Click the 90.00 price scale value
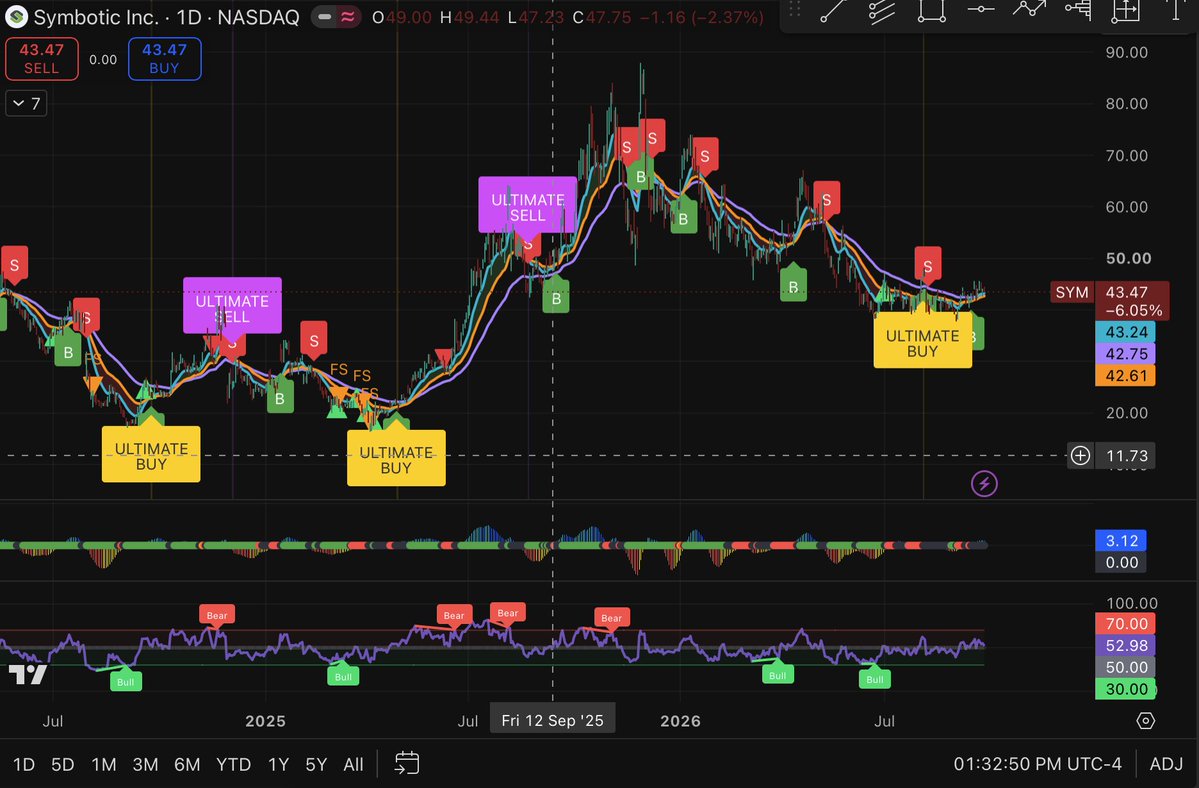Viewport: 1199px width, 788px height. [1126, 53]
